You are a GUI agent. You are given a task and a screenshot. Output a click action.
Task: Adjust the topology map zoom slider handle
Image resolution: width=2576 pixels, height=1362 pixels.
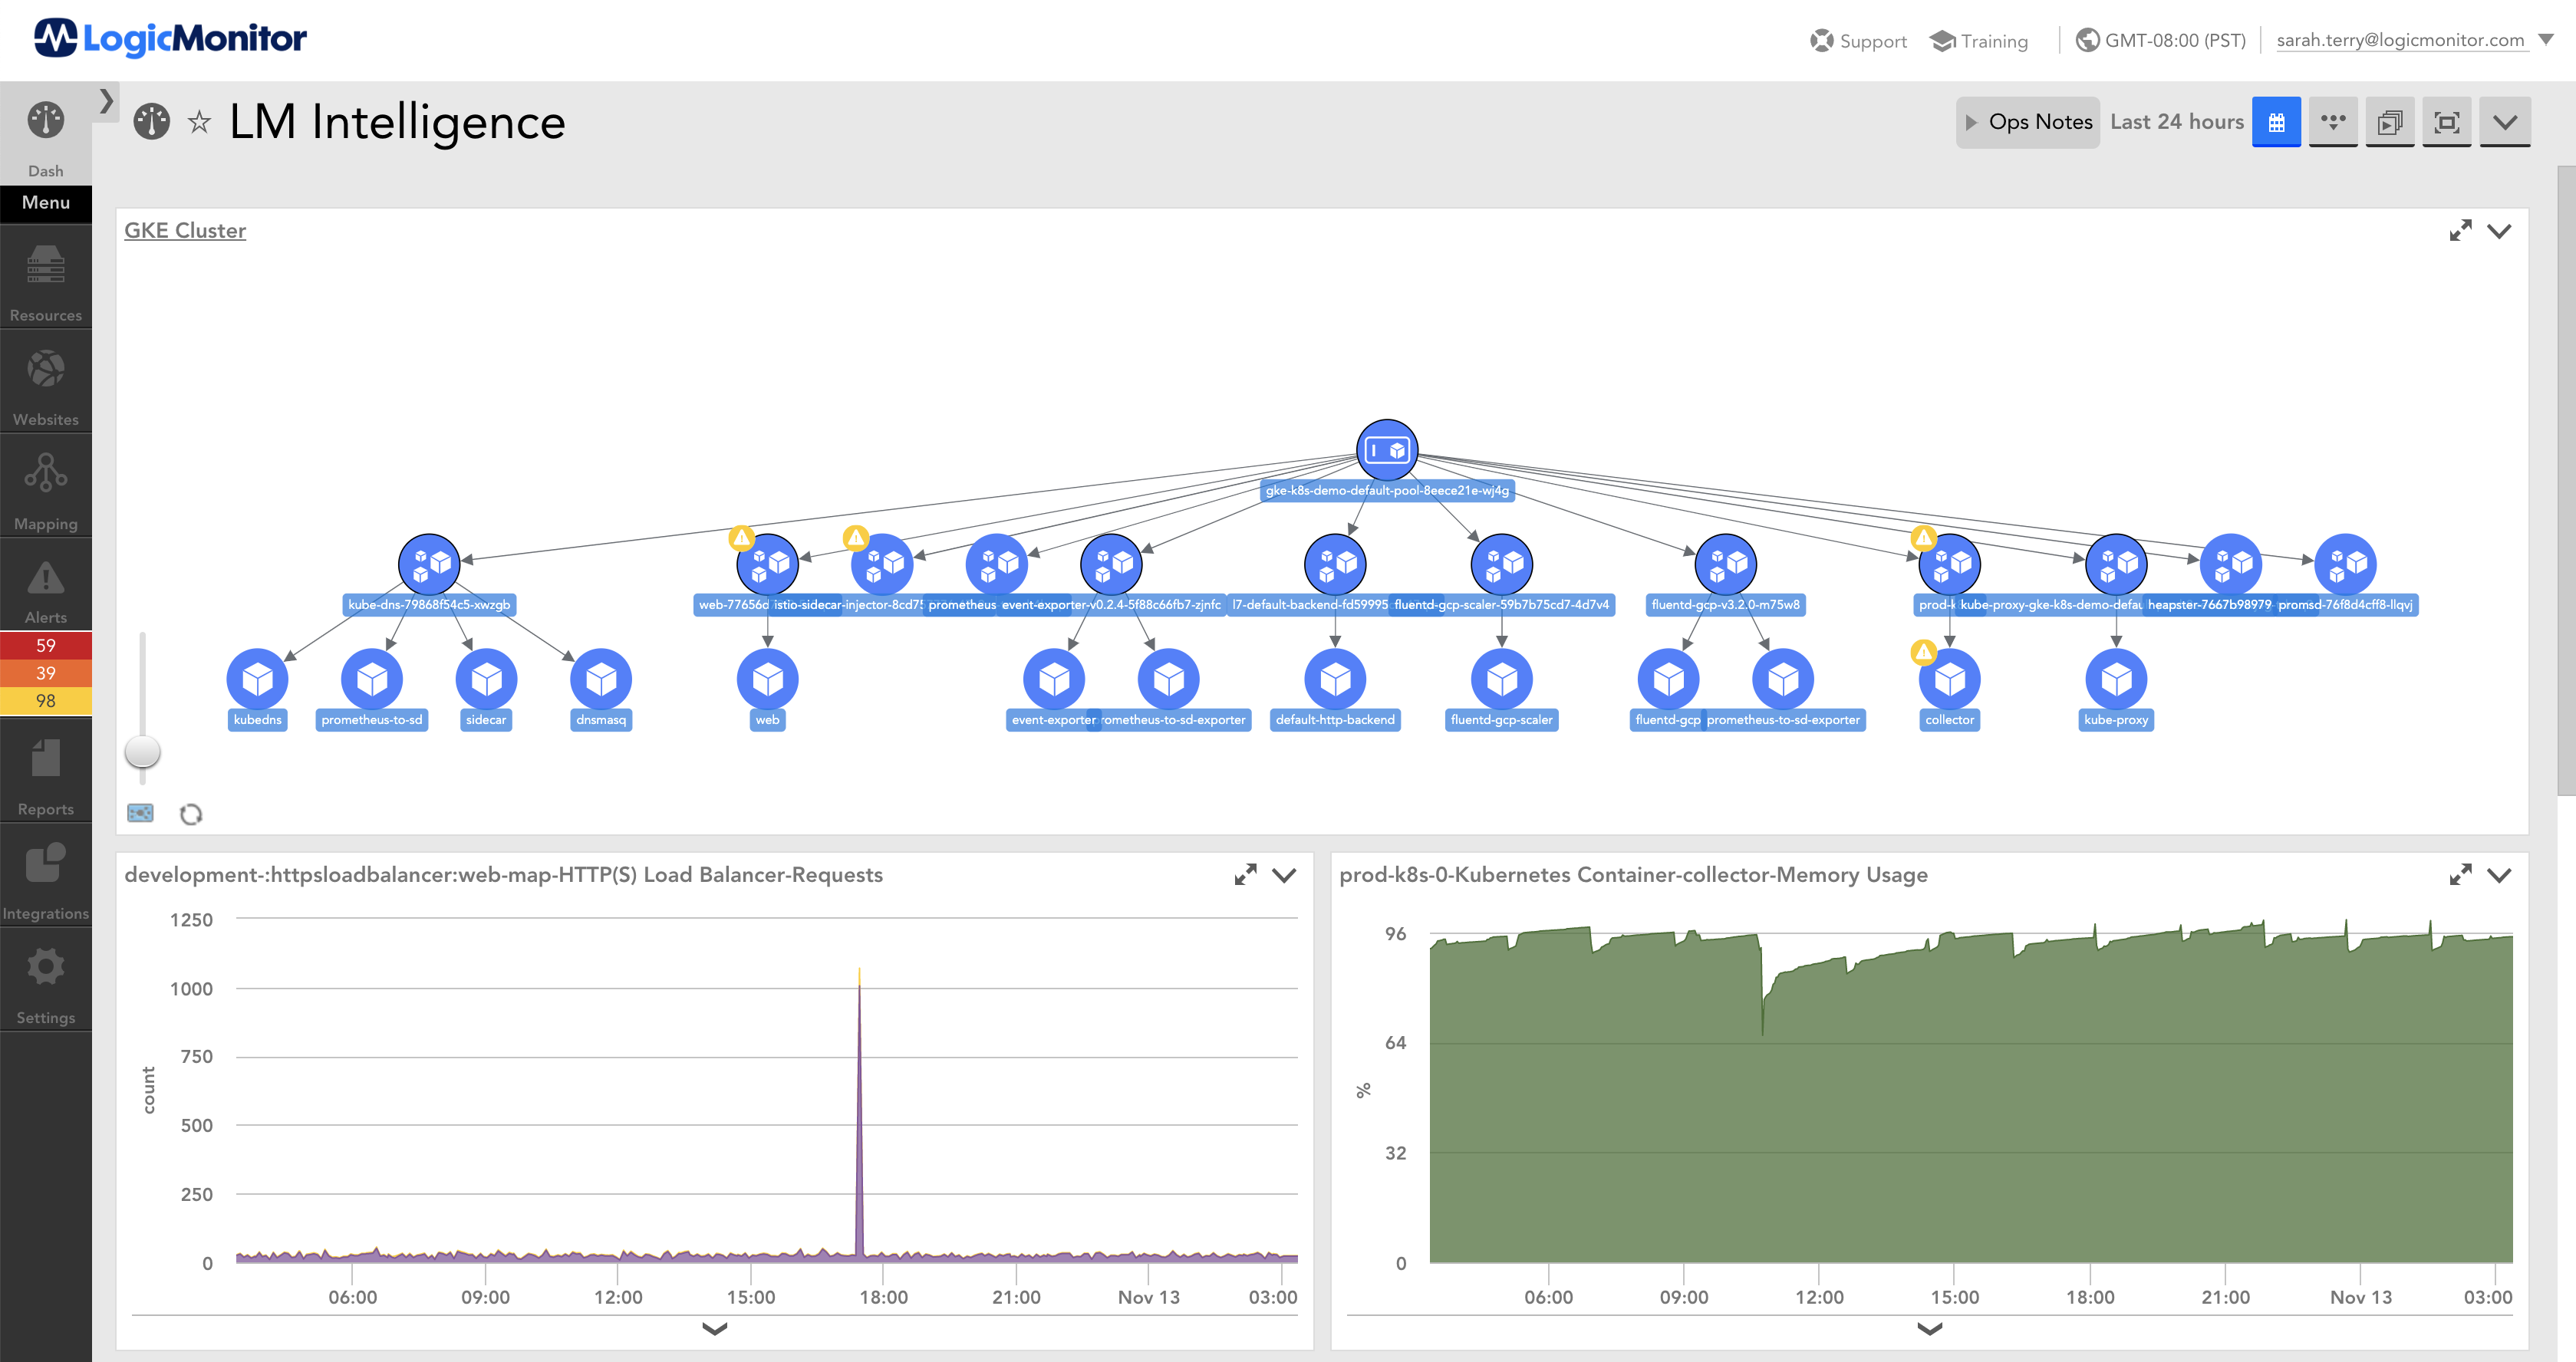142,752
